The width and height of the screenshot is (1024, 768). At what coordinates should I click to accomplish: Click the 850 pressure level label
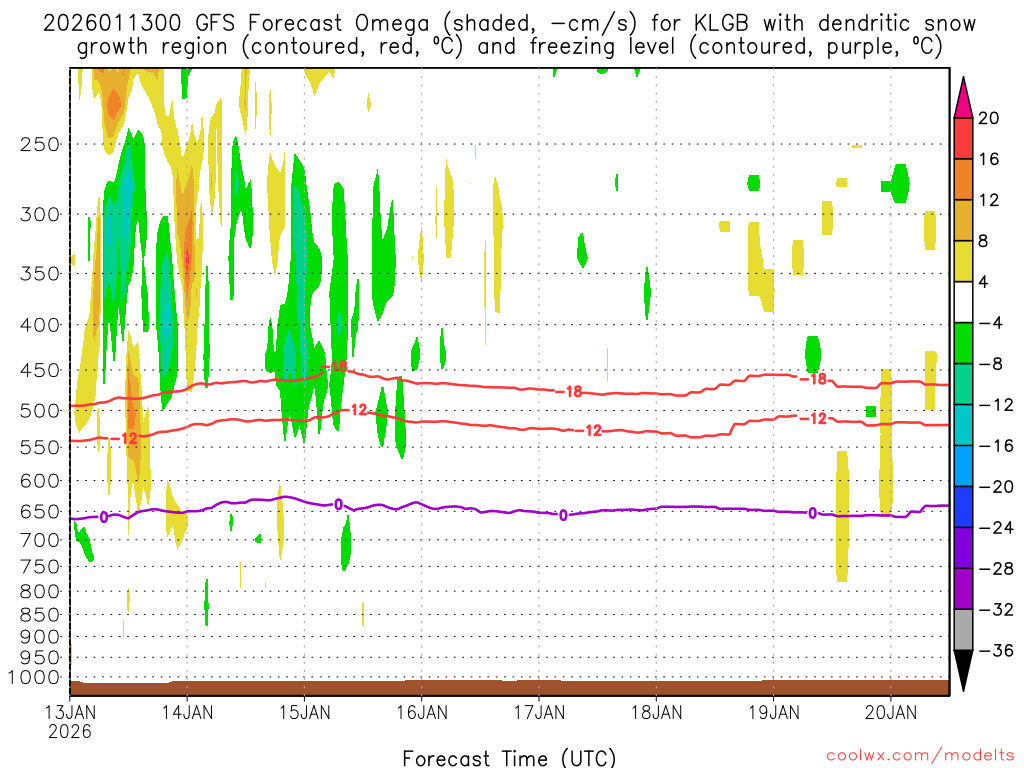(x=40, y=615)
